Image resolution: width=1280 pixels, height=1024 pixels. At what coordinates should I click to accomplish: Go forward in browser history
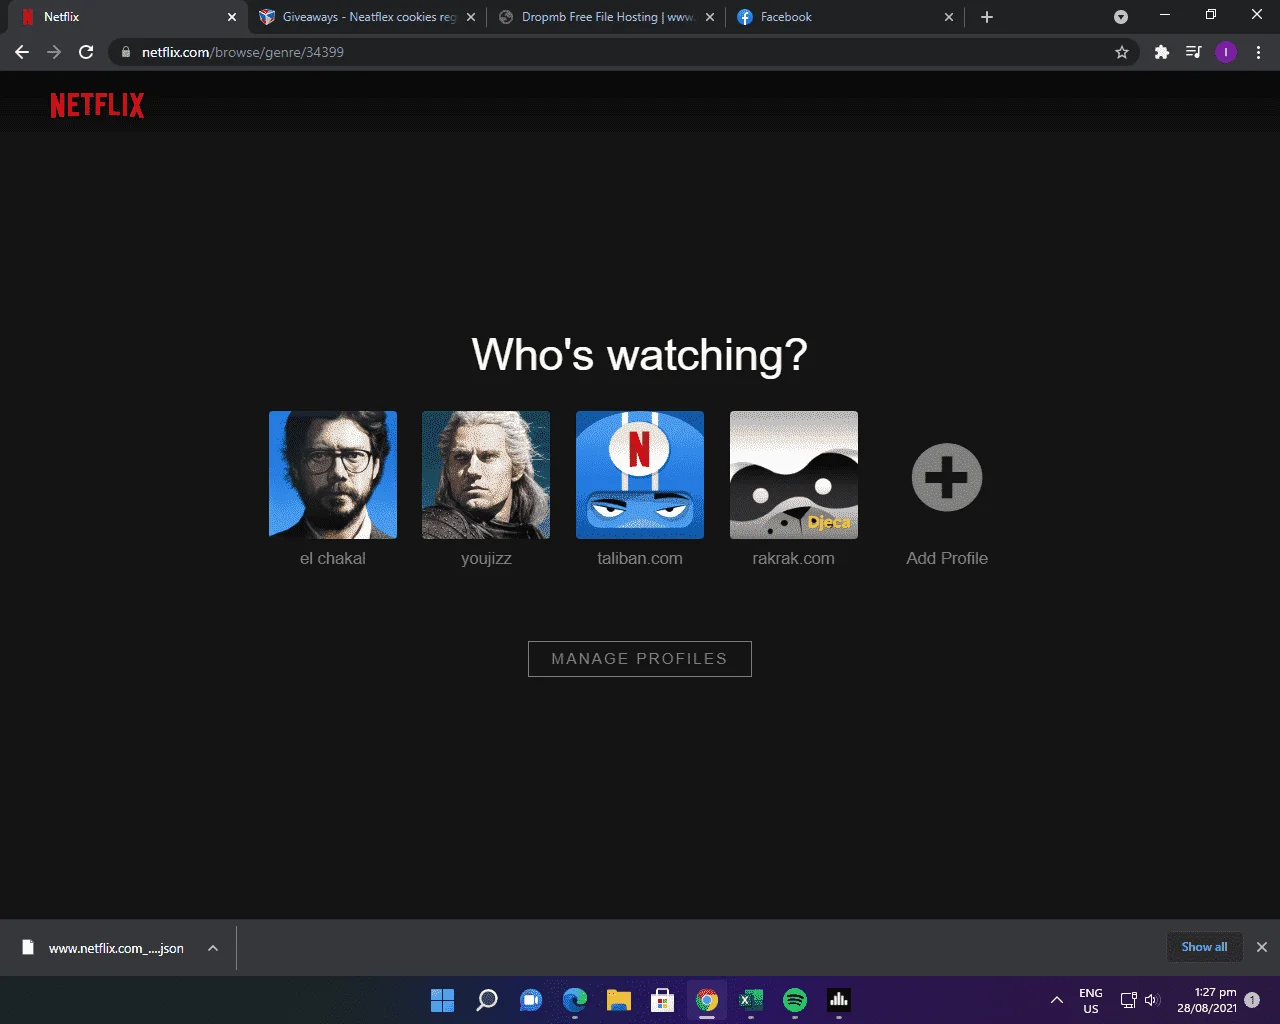coord(54,52)
